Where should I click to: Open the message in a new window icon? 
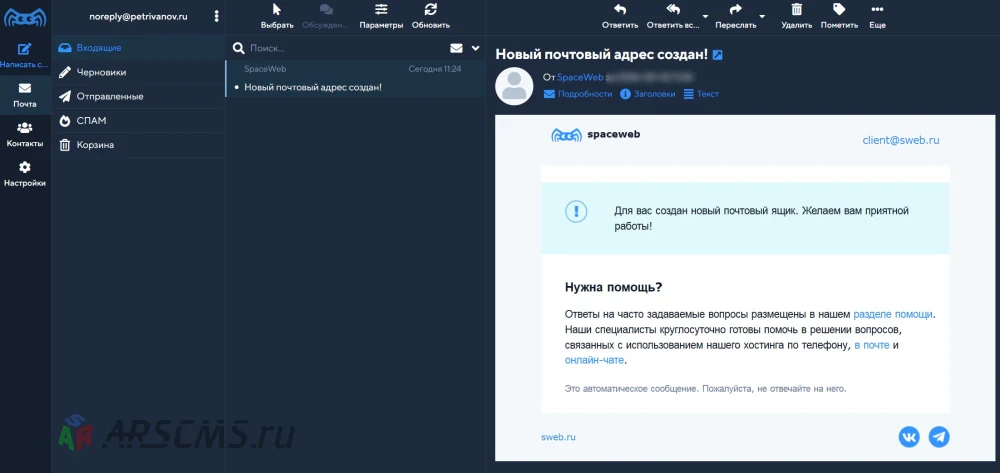pyautogui.click(x=717, y=55)
